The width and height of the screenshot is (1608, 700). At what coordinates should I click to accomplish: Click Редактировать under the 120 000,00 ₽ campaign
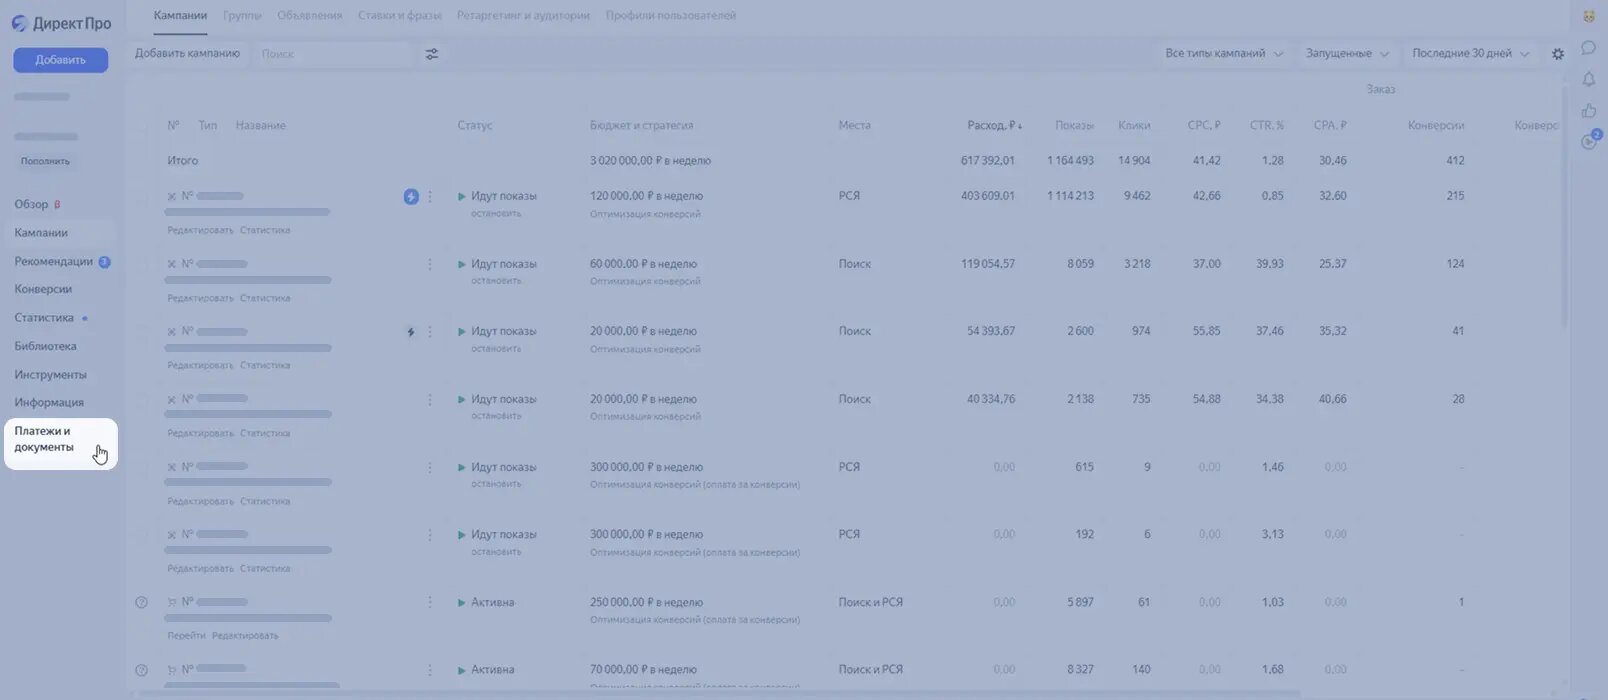pyautogui.click(x=200, y=230)
